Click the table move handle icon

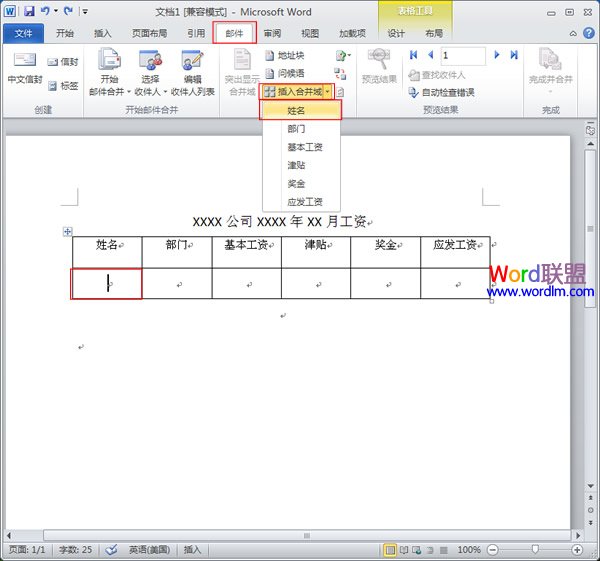(x=68, y=232)
